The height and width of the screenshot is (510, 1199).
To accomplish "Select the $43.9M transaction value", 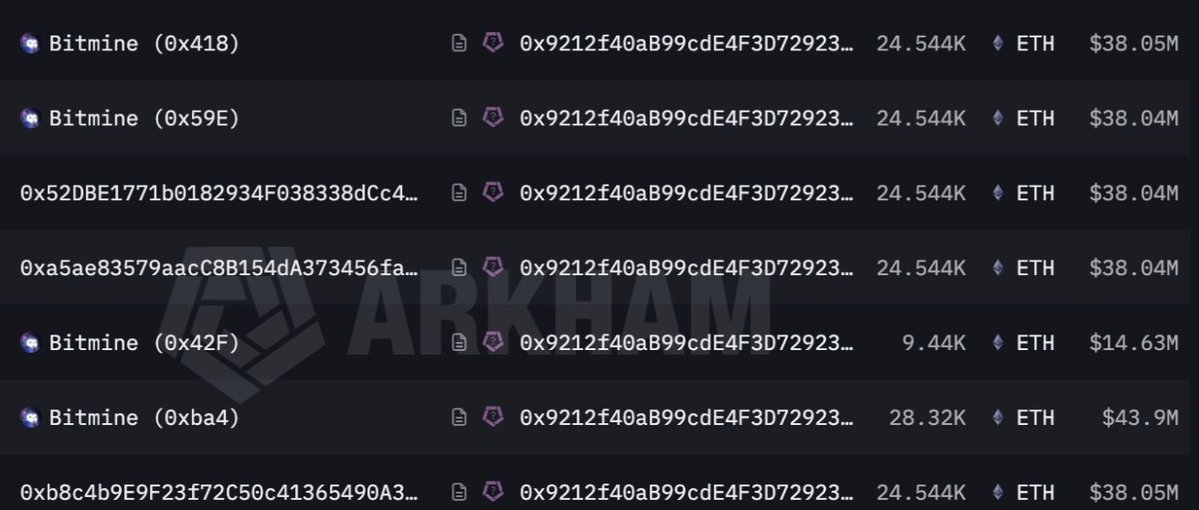I will pos(1140,417).
